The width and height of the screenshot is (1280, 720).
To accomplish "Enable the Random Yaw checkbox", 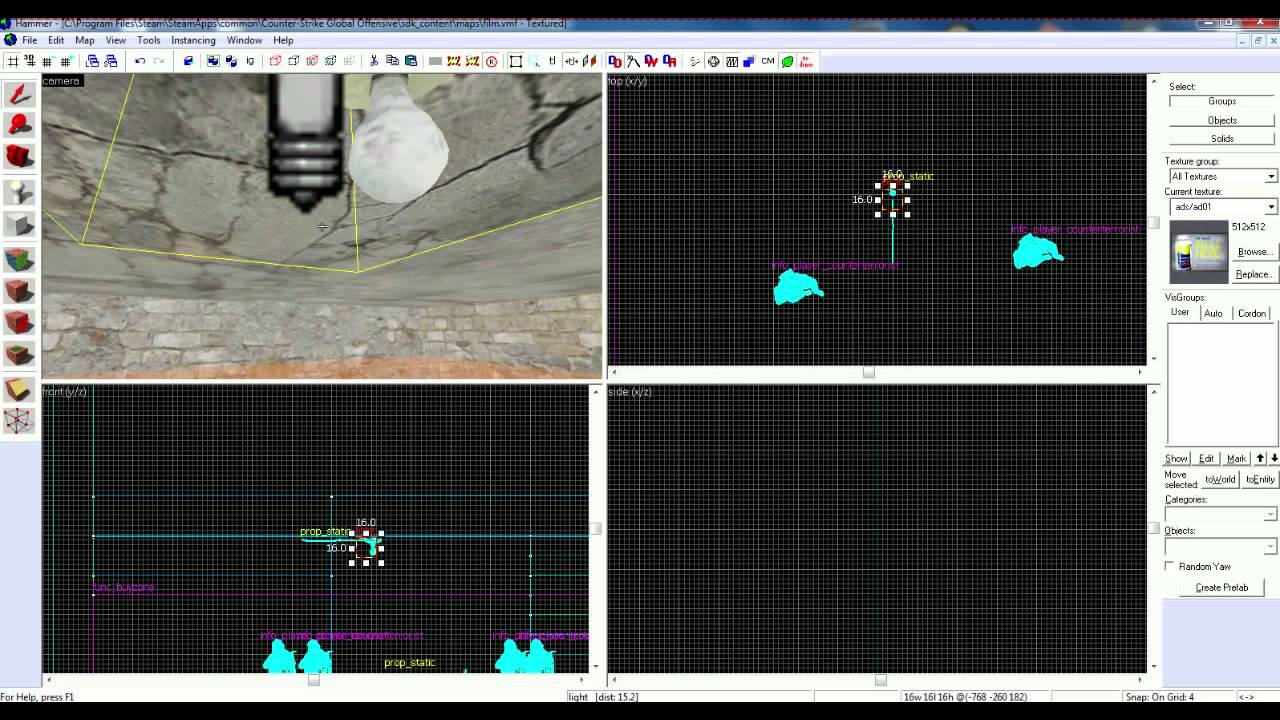I will 1169,566.
